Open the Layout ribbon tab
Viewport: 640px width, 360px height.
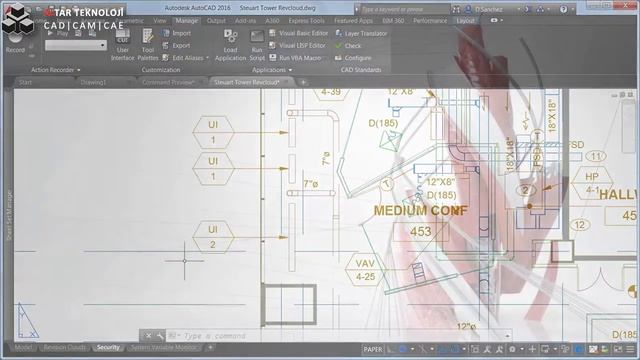[x=465, y=20]
